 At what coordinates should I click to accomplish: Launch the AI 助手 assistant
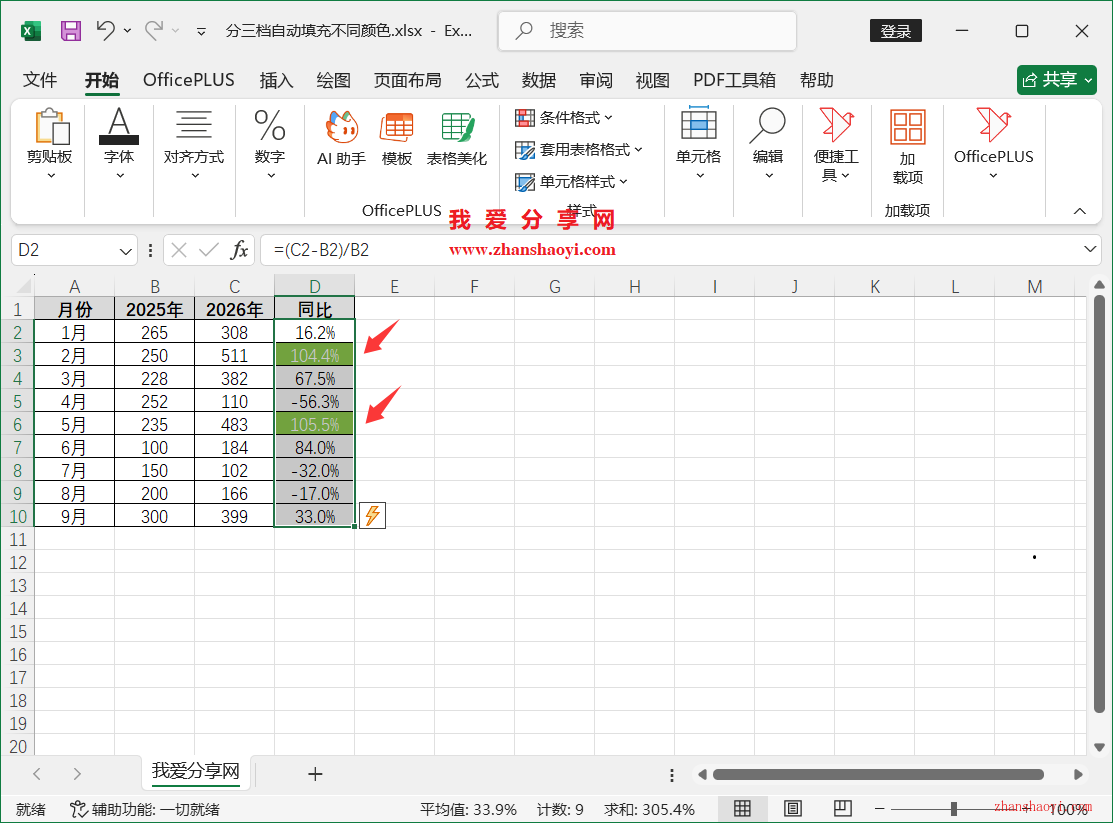pyautogui.click(x=341, y=138)
